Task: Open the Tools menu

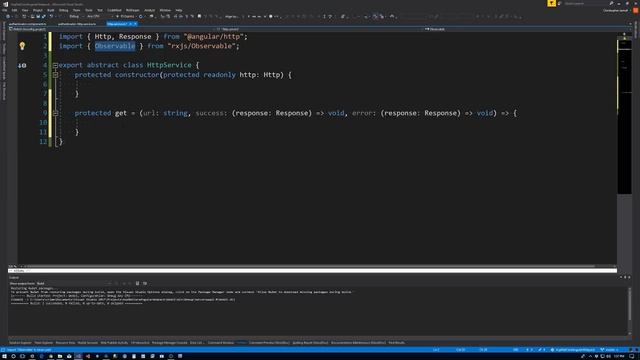Action: (x=88, y=10)
